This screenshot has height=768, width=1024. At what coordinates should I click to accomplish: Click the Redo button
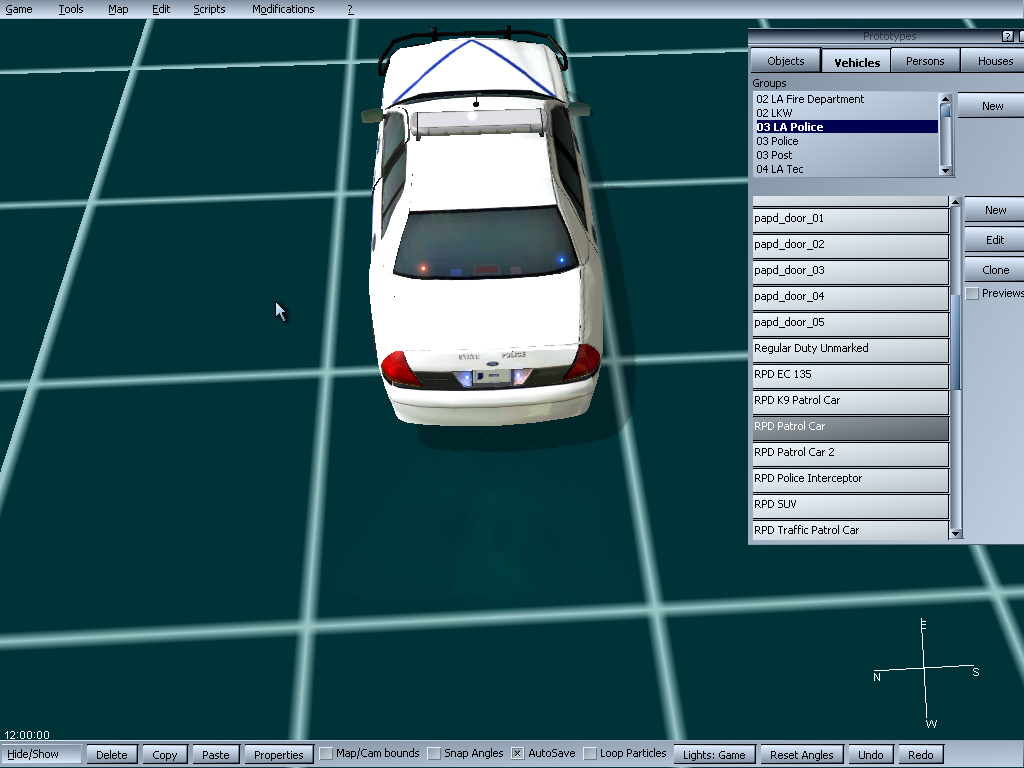[921, 754]
